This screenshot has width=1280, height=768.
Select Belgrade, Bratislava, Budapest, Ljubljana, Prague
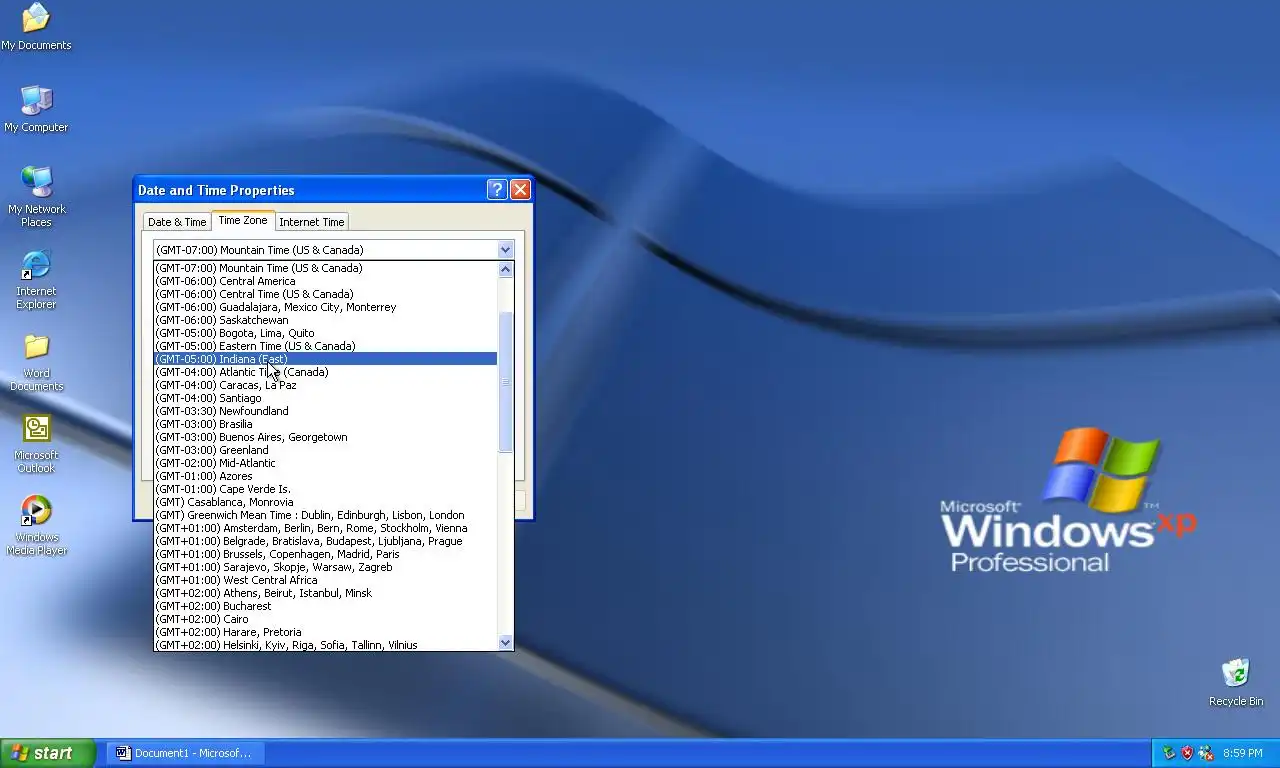pyautogui.click(x=325, y=541)
